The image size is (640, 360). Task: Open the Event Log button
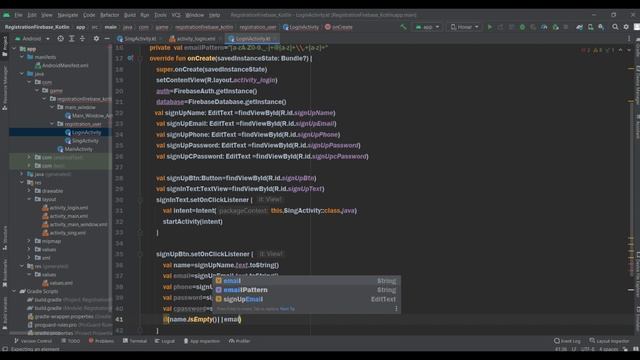click(x=567, y=341)
